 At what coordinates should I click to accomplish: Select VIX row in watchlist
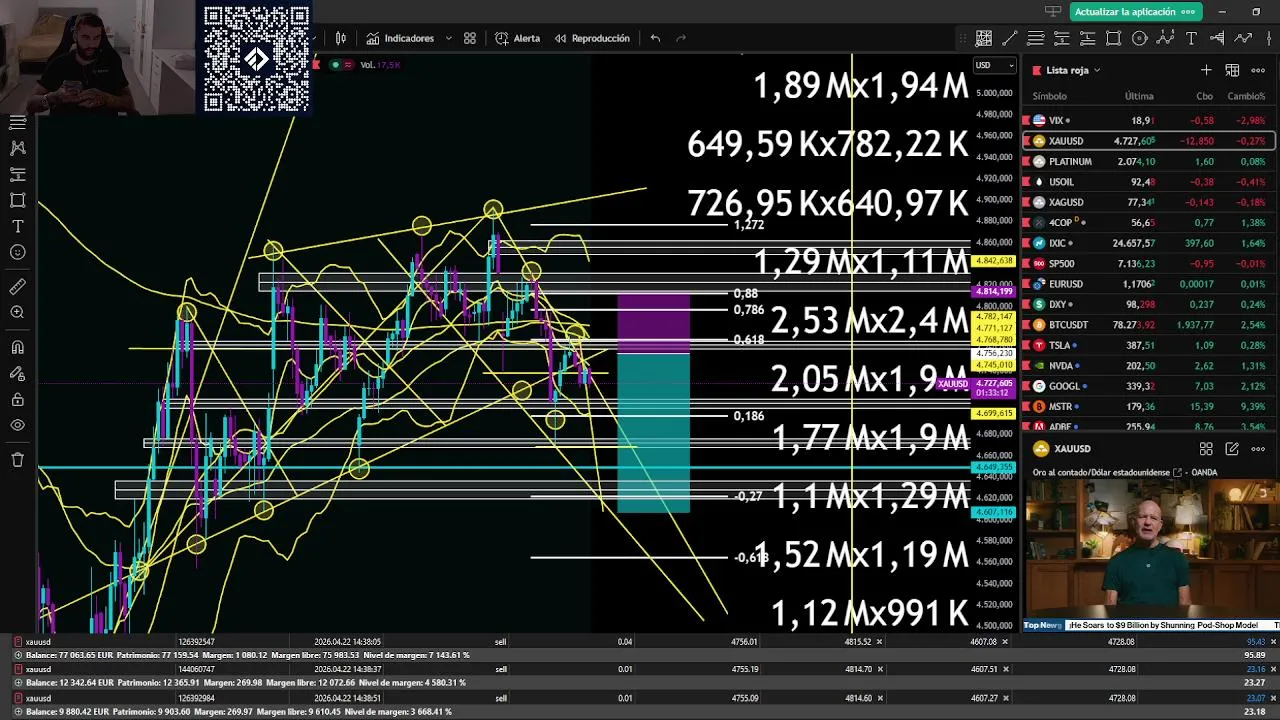pyautogui.click(x=1148, y=120)
